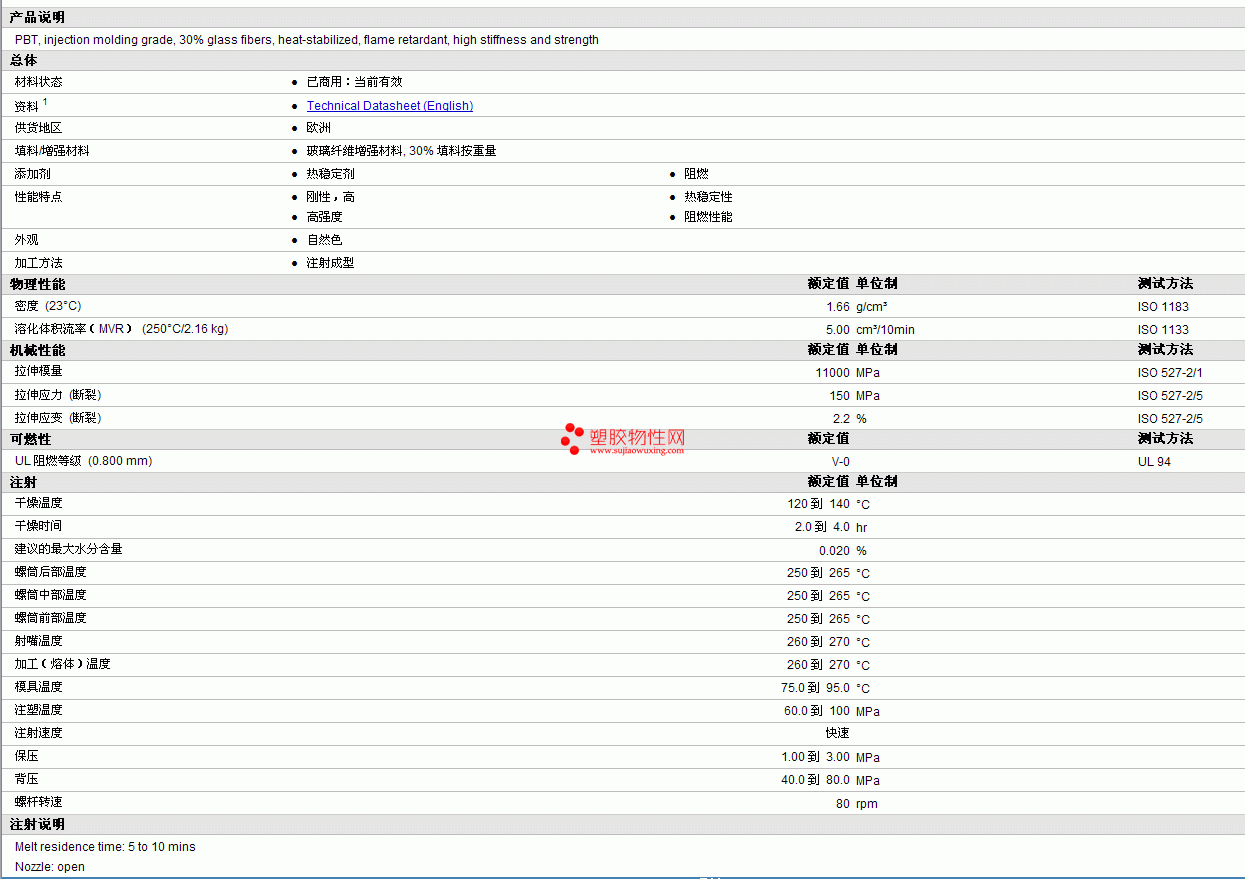Click the 拉伸应力 (断裂) row label
This screenshot has width=1245, height=879.
click(58, 395)
